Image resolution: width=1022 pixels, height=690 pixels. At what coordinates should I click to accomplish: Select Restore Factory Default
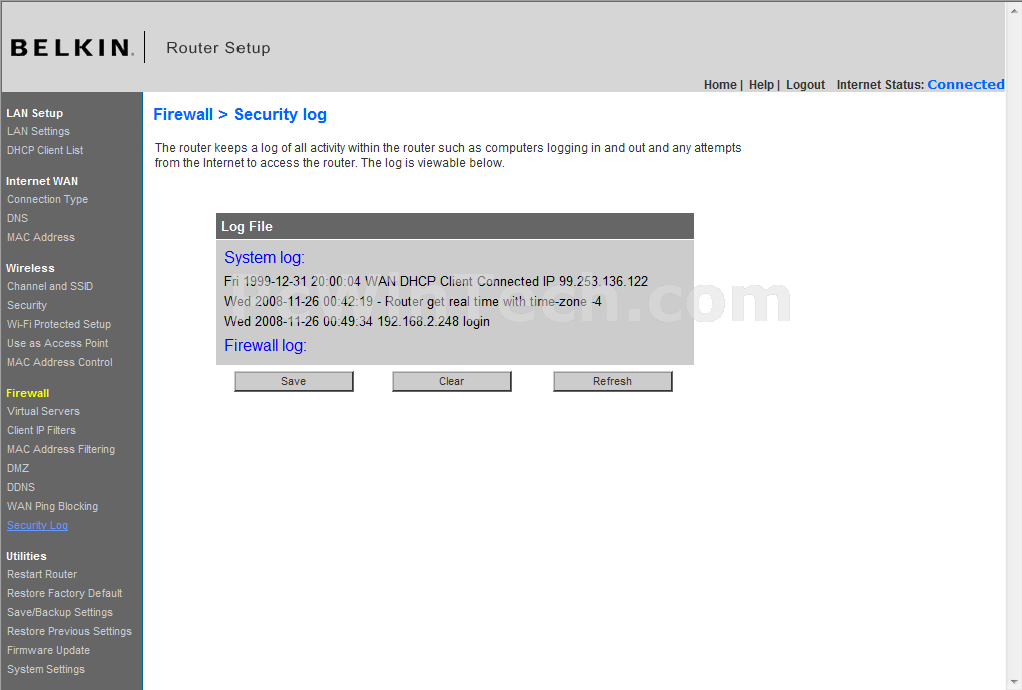(x=65, y=593)
